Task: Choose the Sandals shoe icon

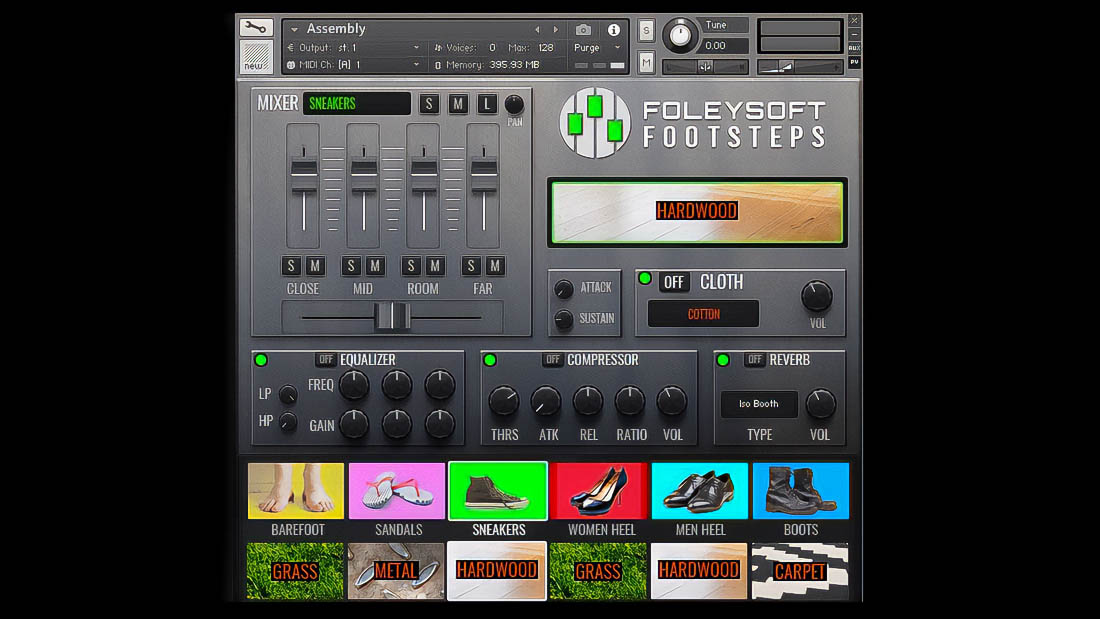Action: point(397,490)
